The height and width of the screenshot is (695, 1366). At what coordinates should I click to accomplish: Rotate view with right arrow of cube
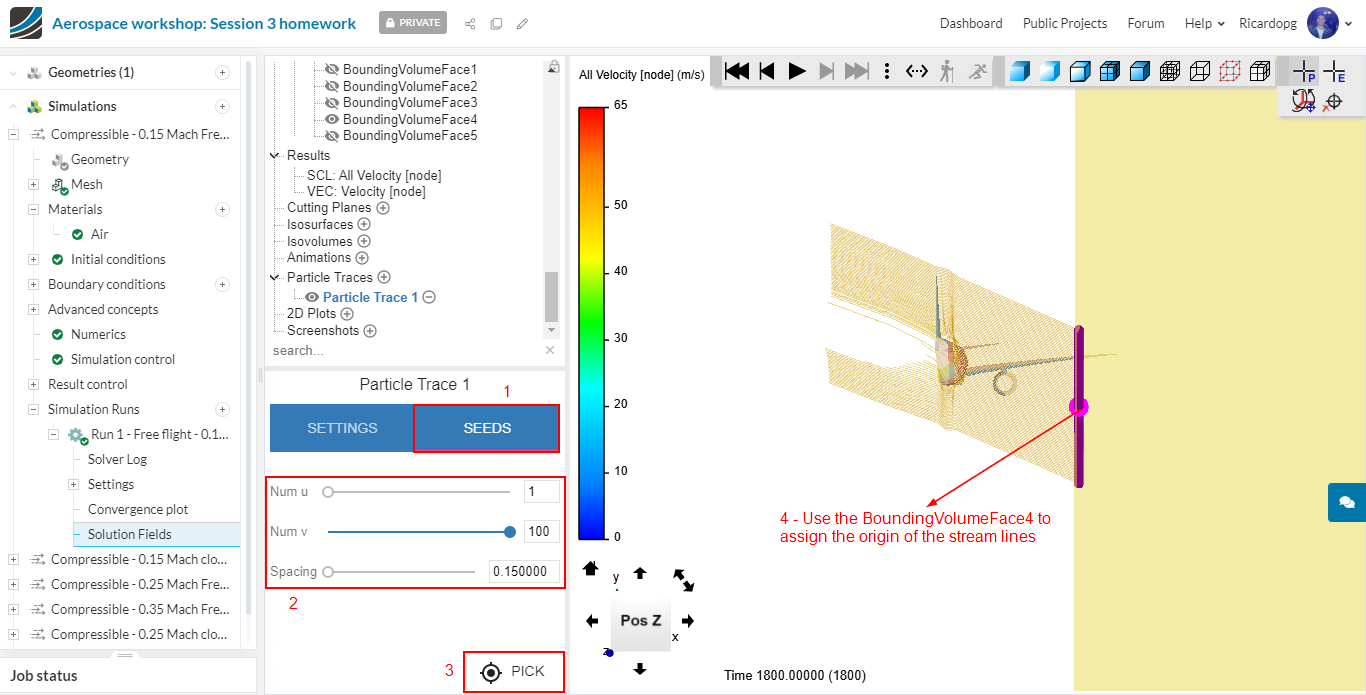pos(688,621)
